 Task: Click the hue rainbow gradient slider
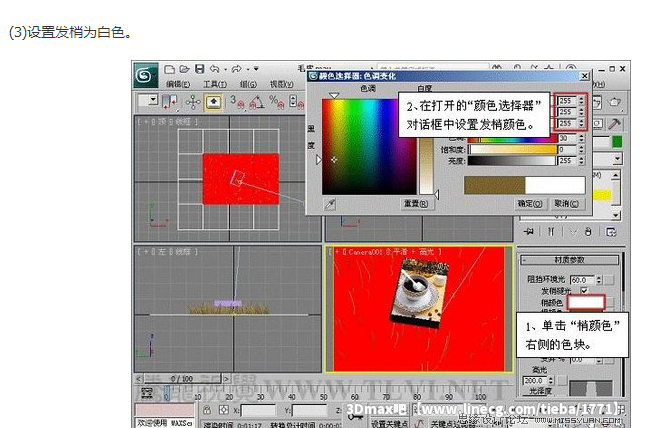click(x=512, y=139)
